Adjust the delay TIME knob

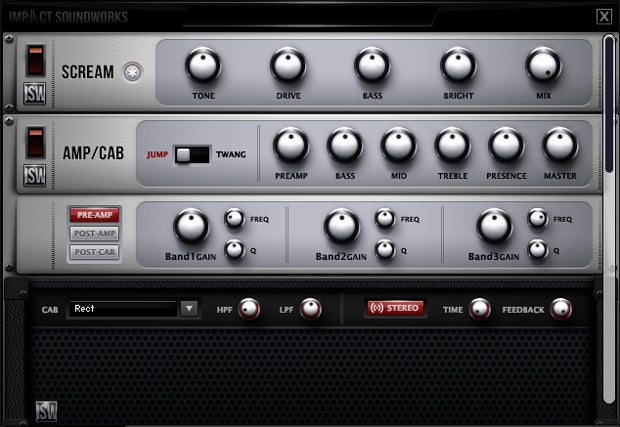(480, 309)
